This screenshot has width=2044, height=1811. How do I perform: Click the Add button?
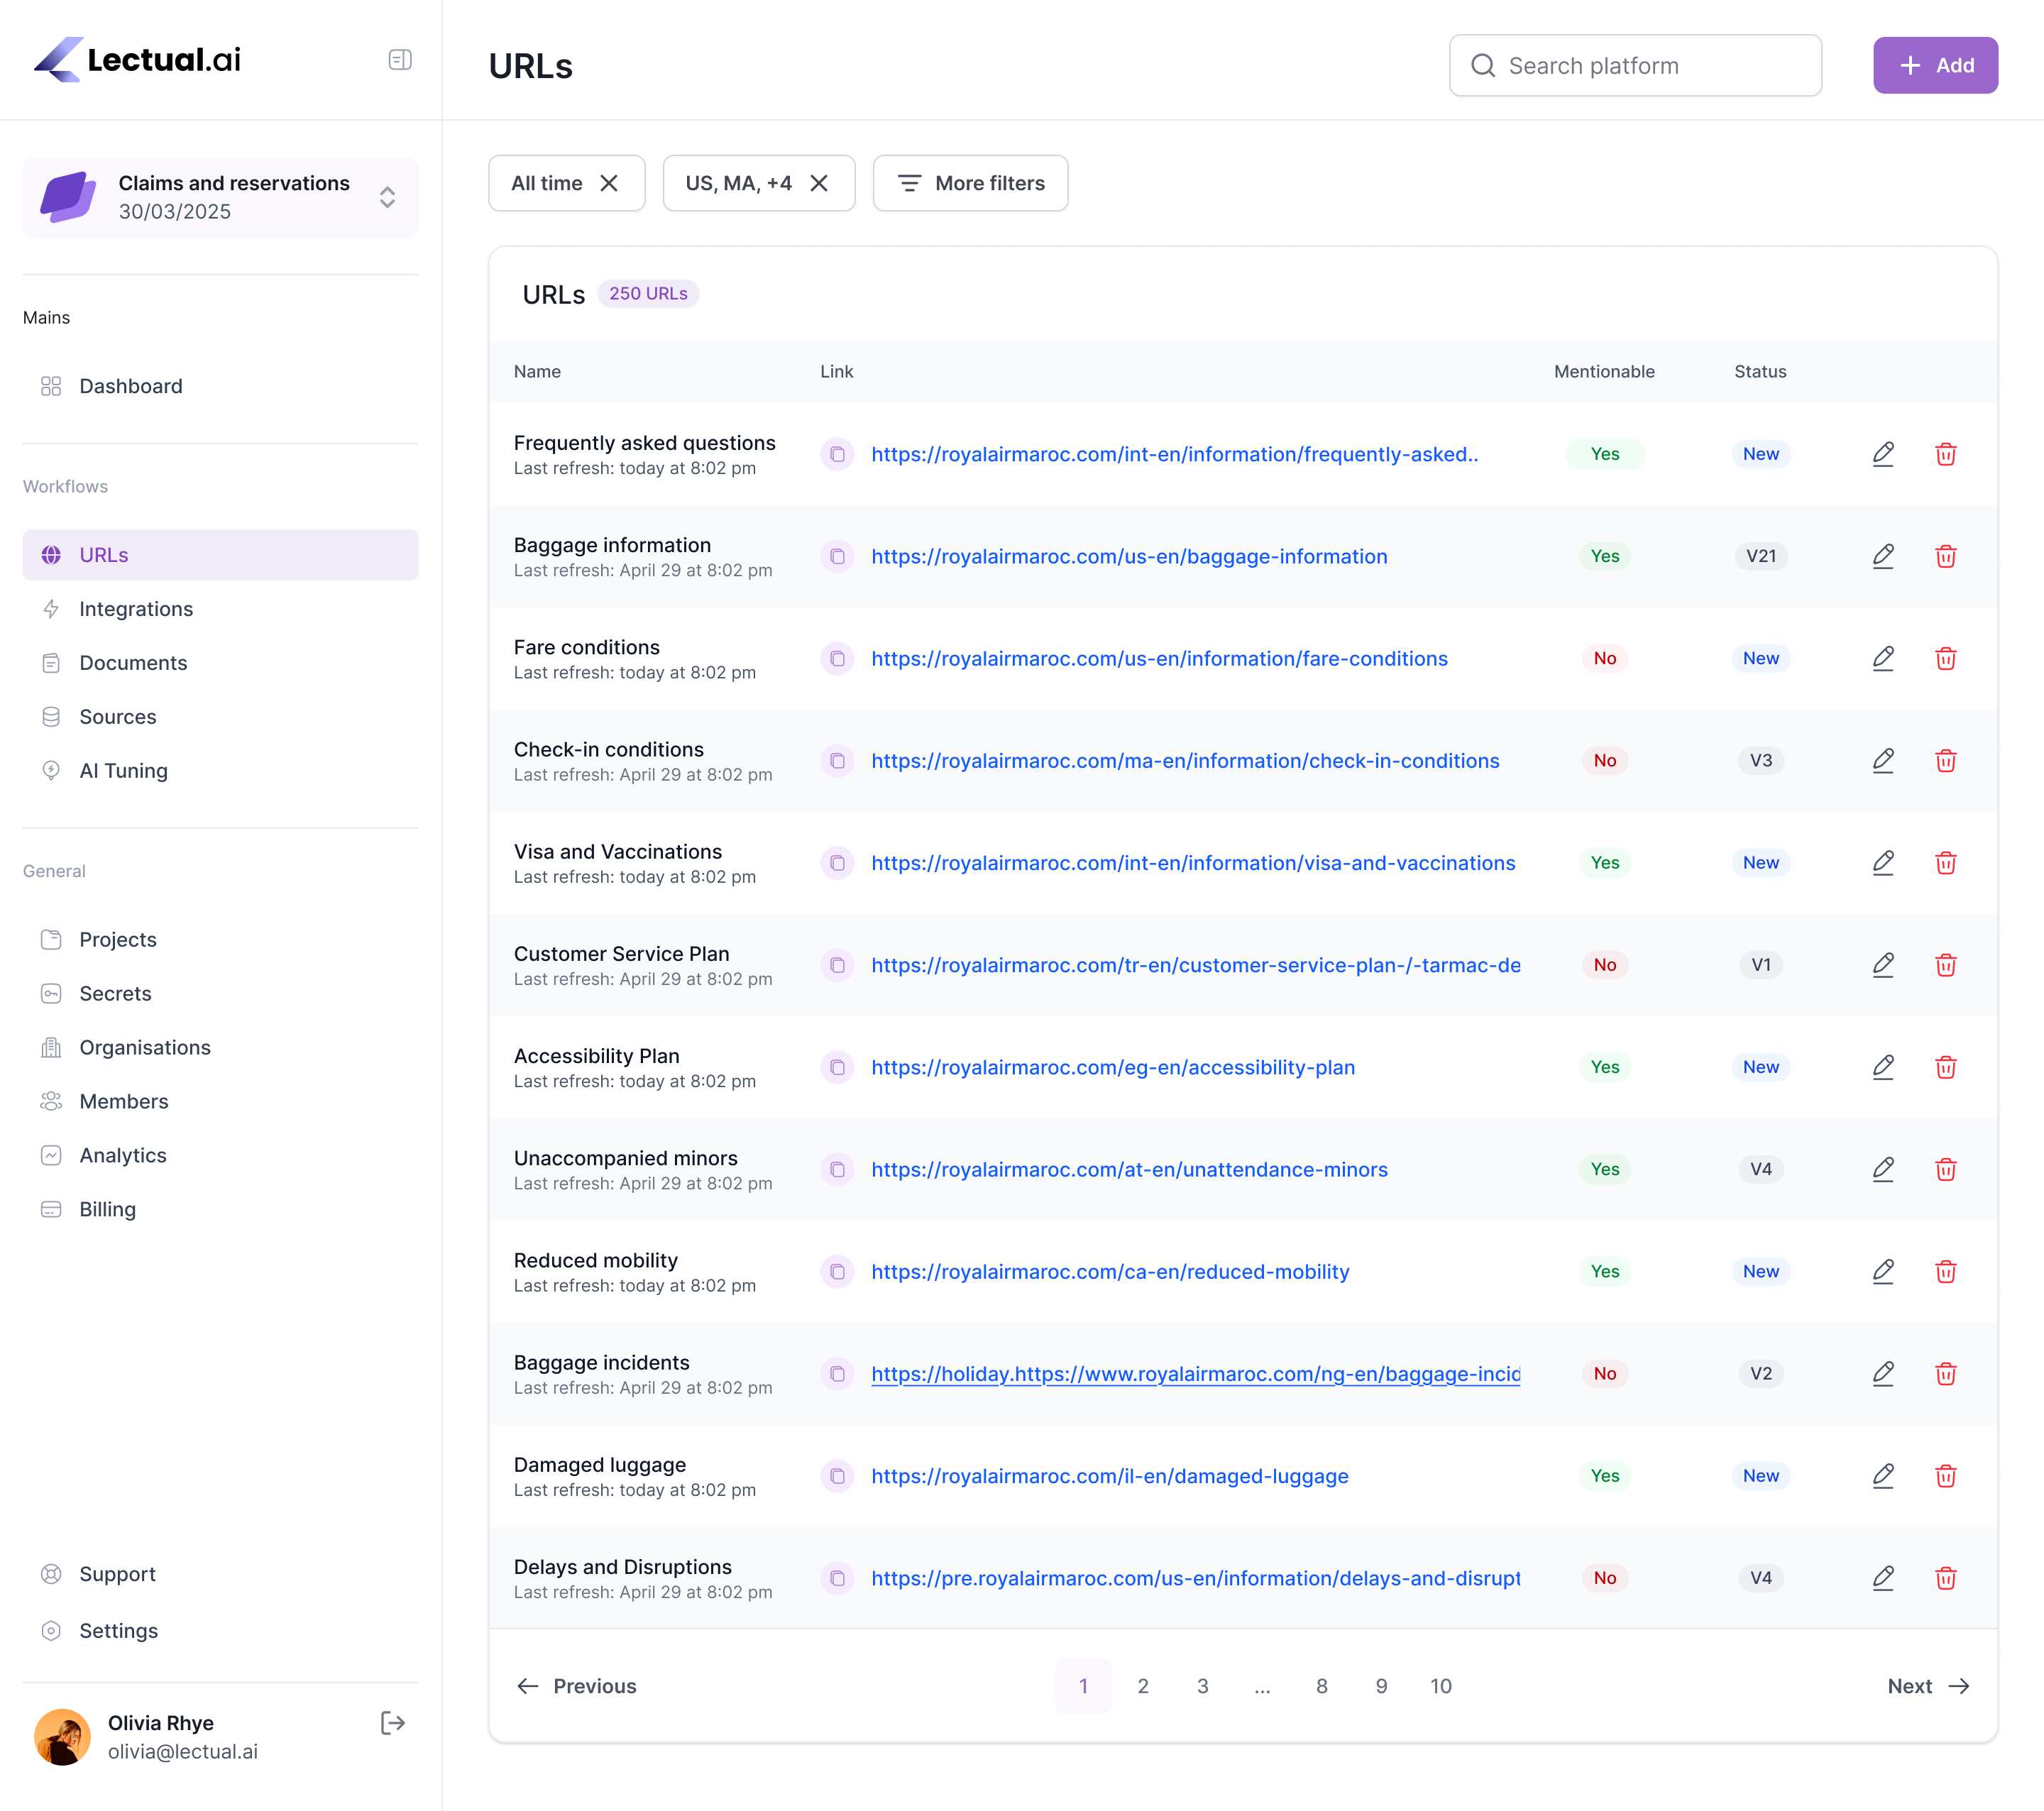(x=1935, y=65)
